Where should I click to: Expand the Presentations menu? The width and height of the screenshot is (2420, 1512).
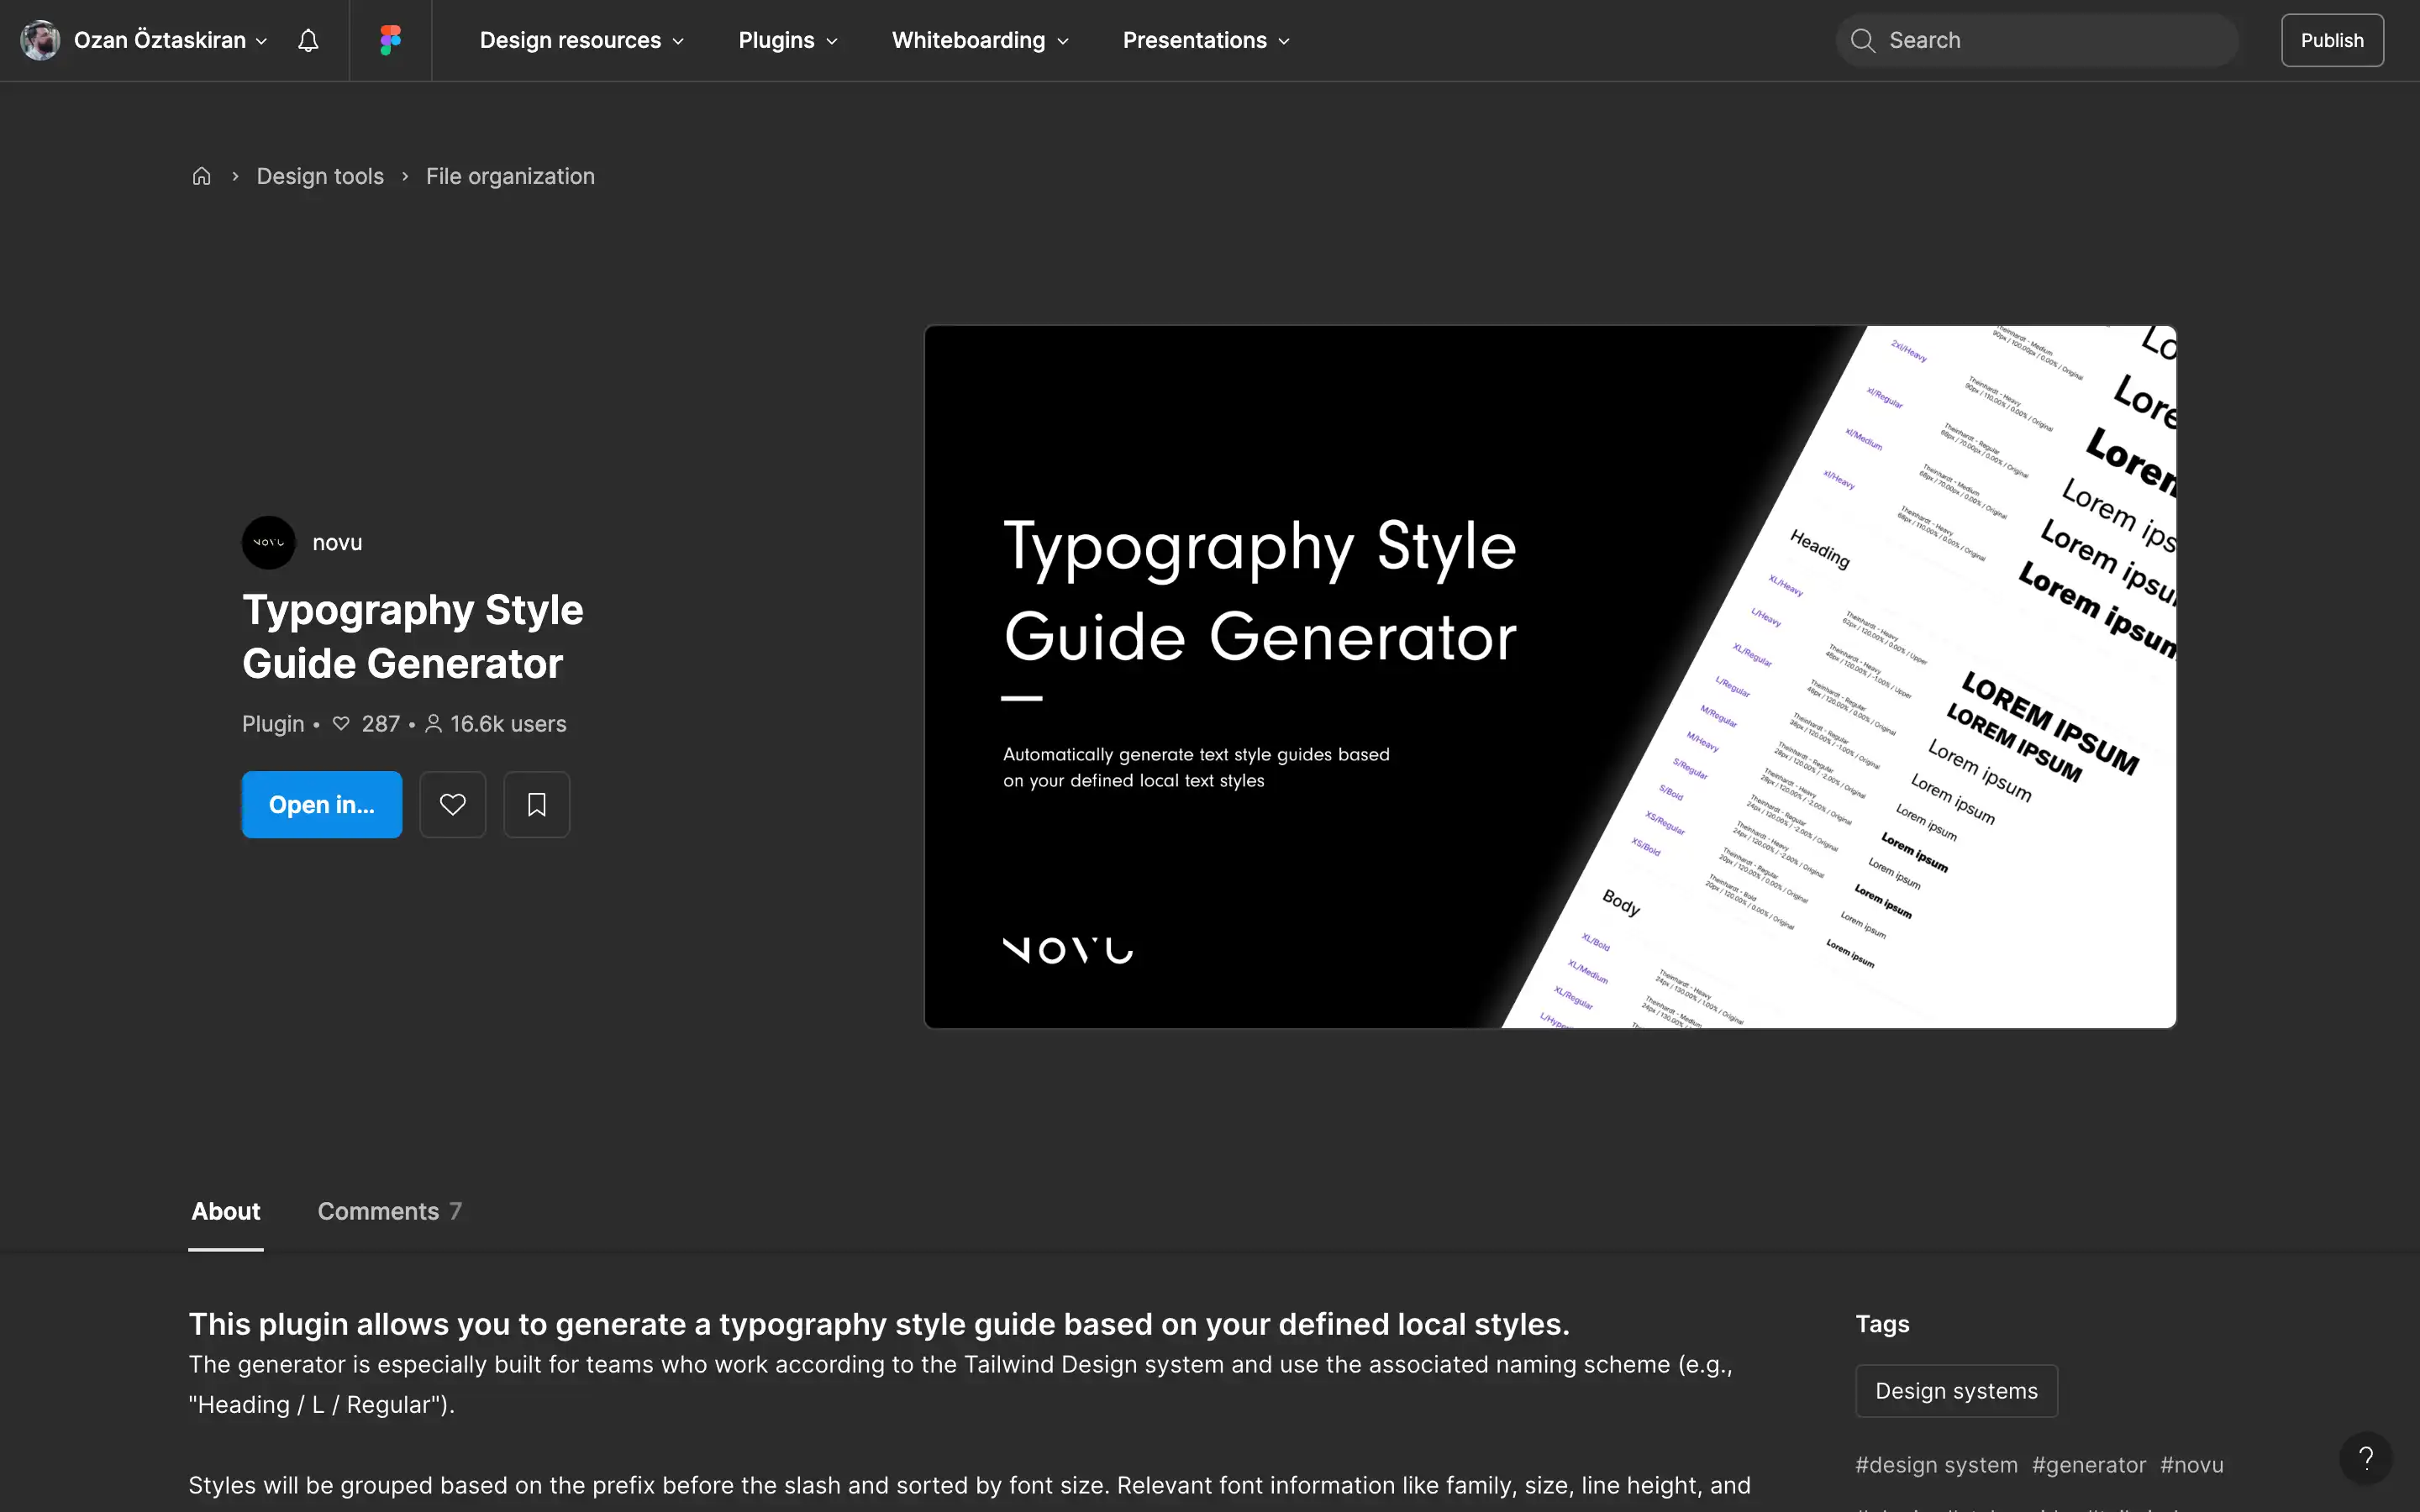coord(1206,40)
